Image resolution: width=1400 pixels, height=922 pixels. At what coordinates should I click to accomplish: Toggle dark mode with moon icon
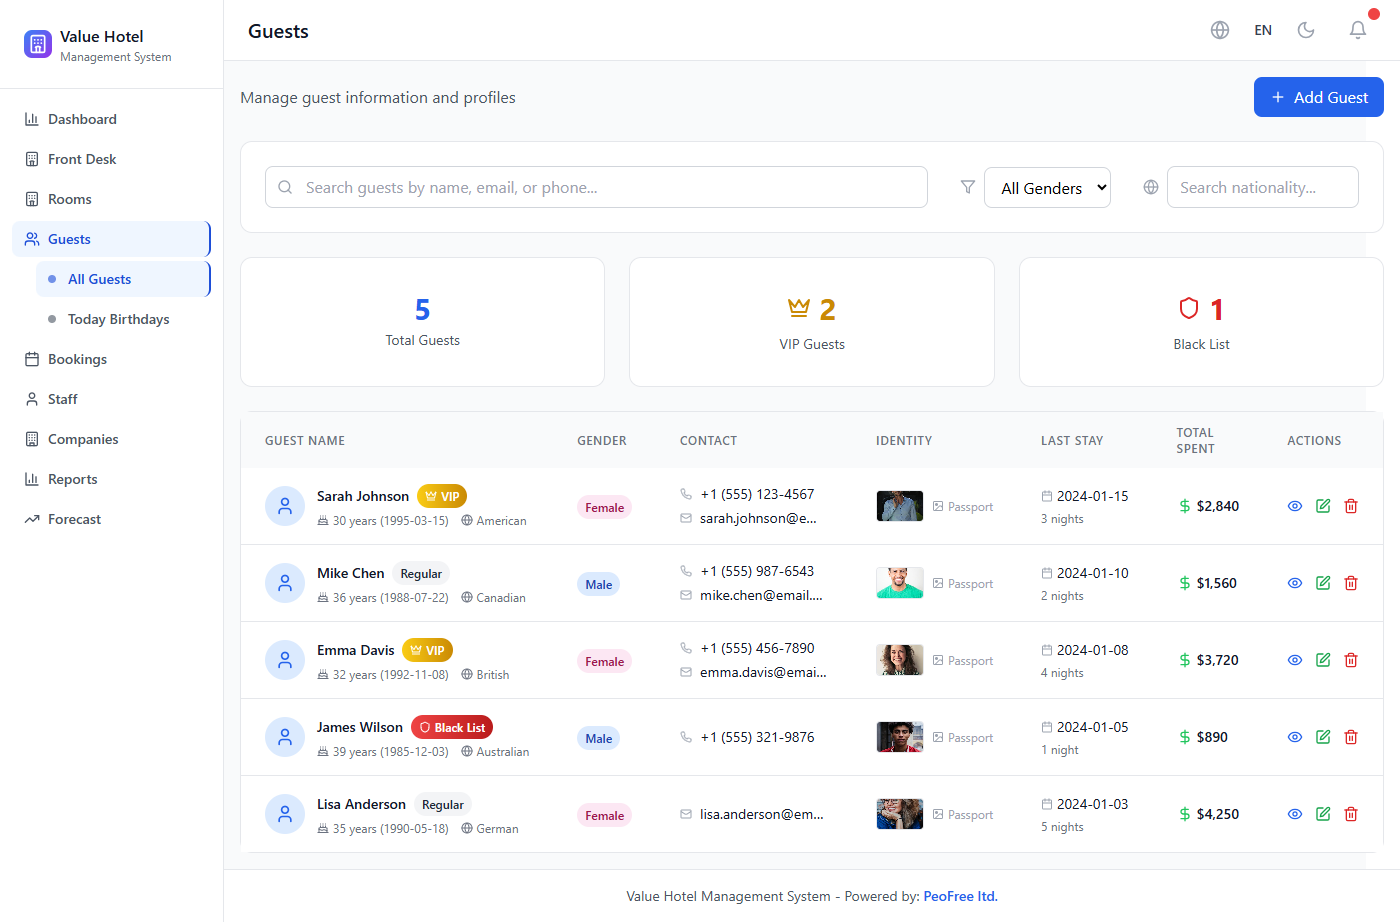click(1306, 30)
